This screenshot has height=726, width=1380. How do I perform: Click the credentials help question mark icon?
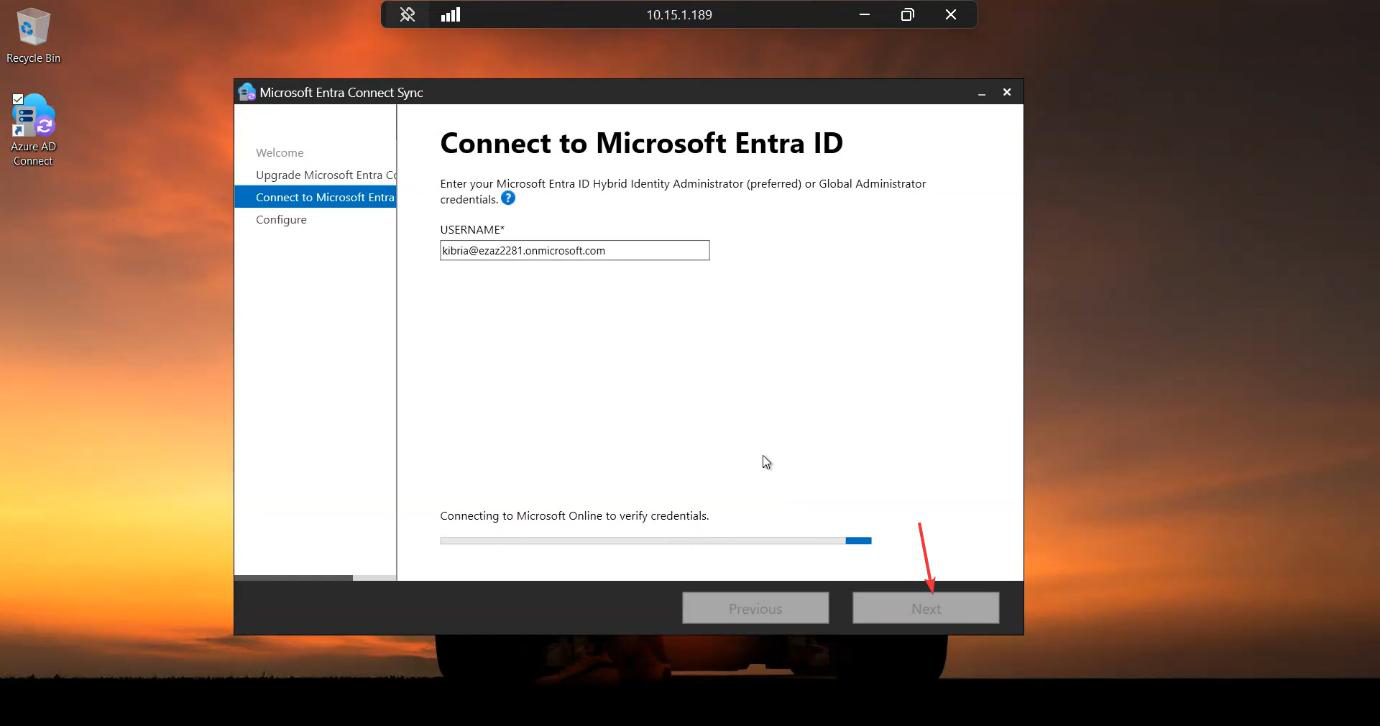click(x=508, y=198)
